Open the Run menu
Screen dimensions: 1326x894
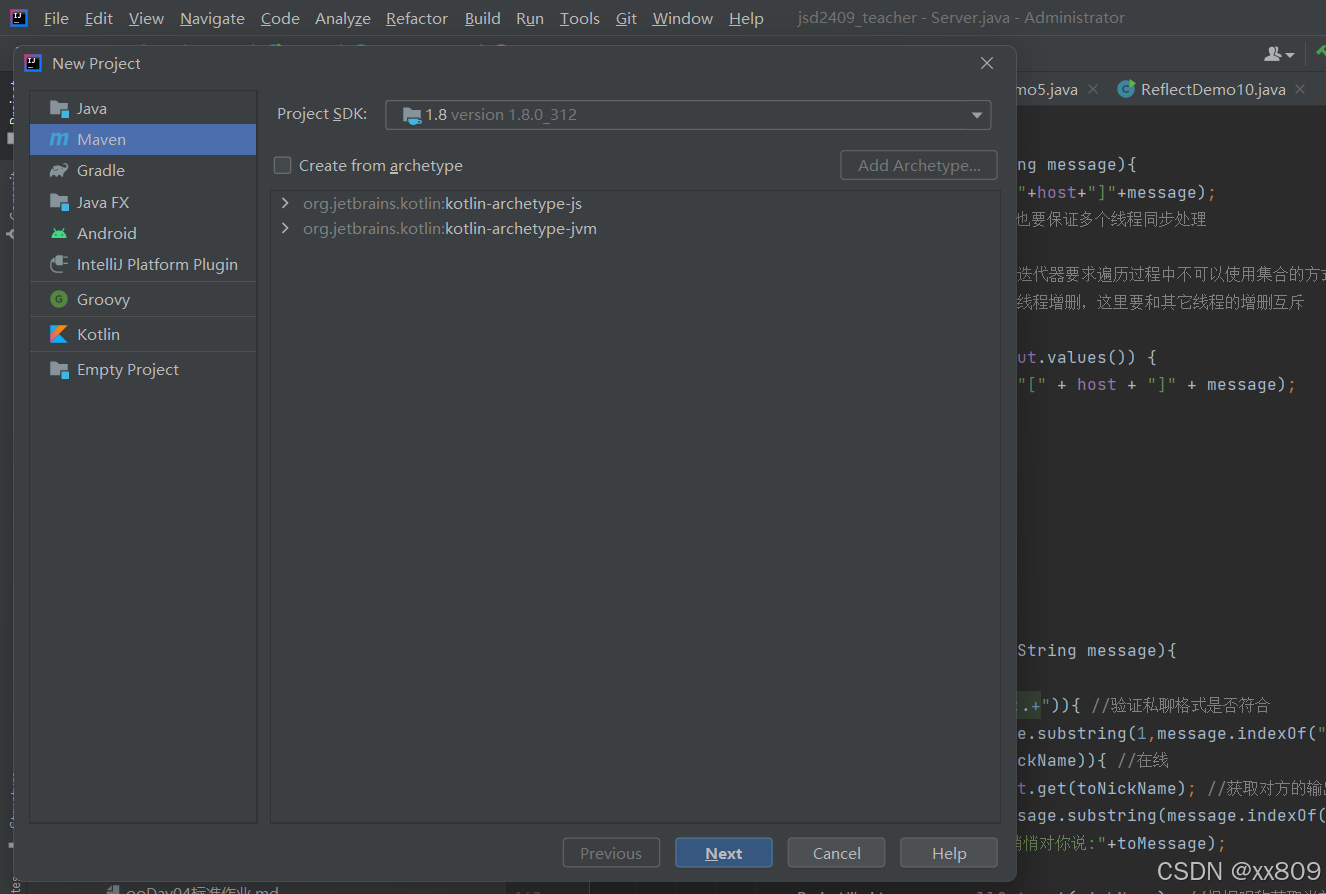pos(530,18)
